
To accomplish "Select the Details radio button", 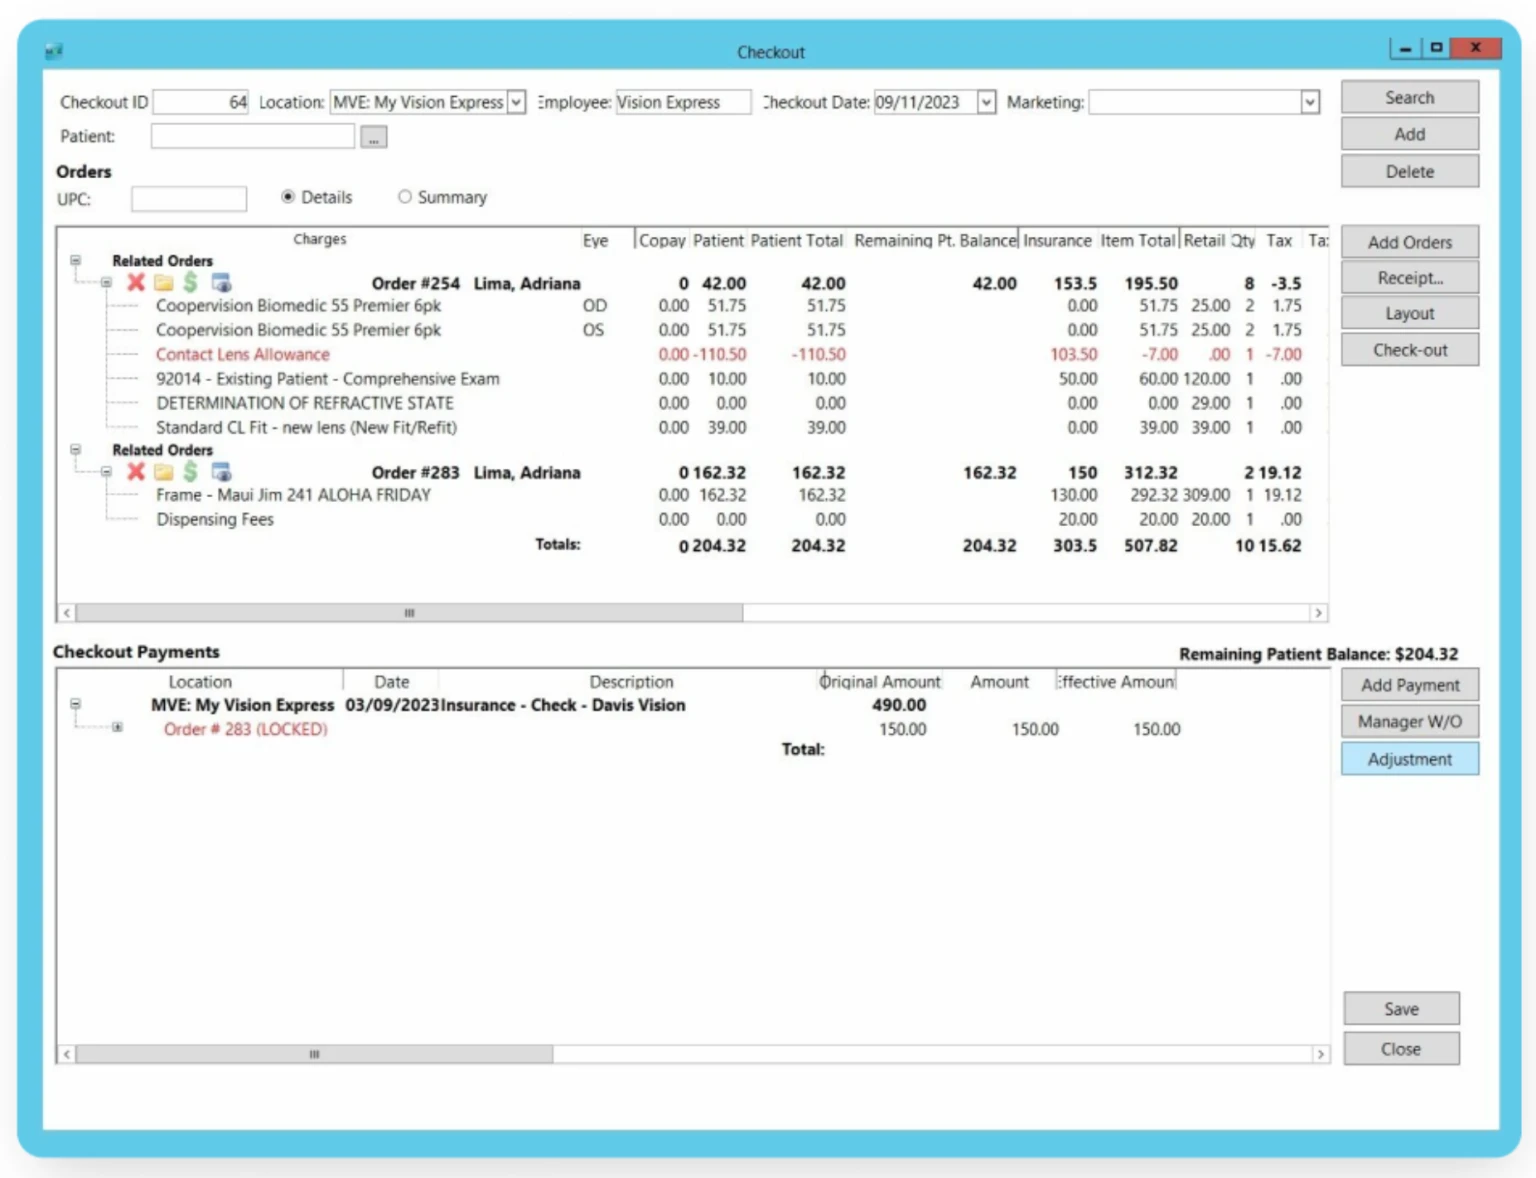I will [x=289, y=196].
